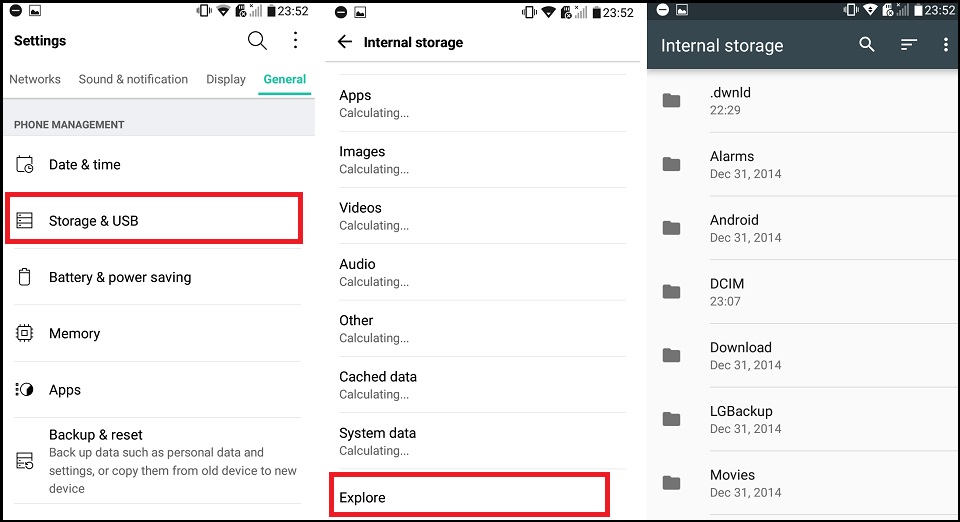Open the sort options icon

pos(908,45)
